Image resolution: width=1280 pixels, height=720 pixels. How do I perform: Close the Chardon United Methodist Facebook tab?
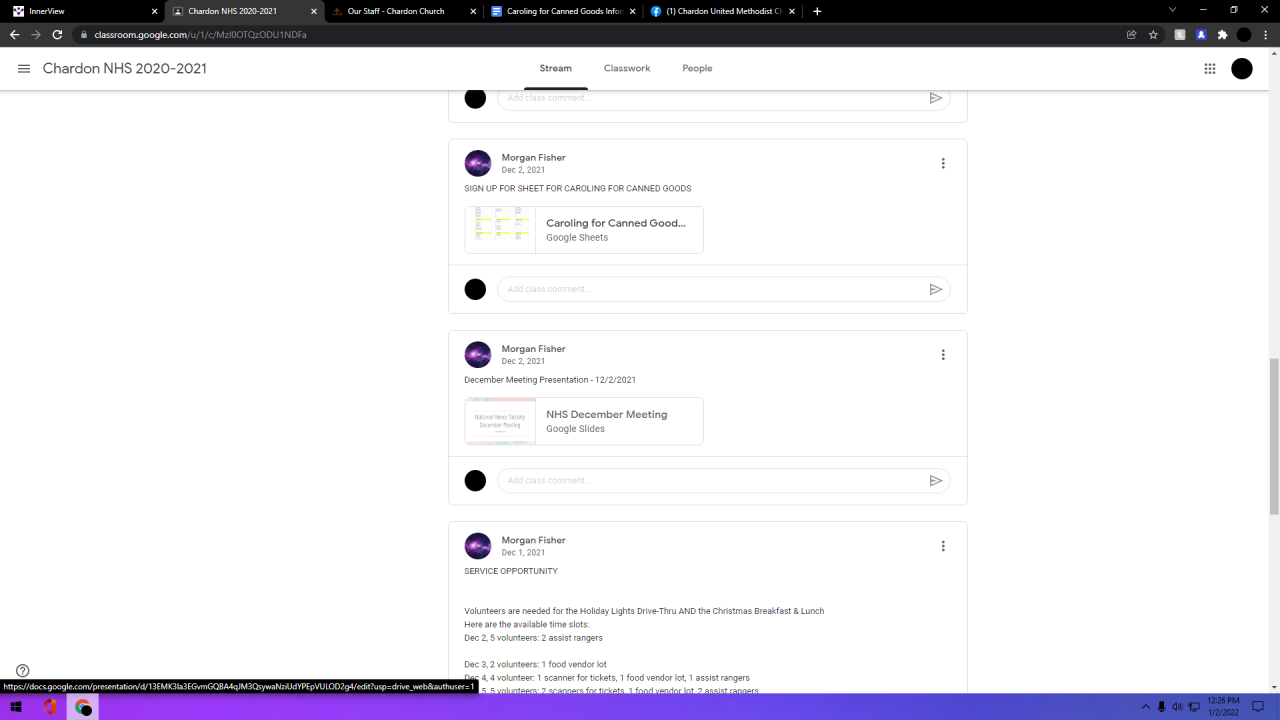pyautogui.click(x=794, y=11)
